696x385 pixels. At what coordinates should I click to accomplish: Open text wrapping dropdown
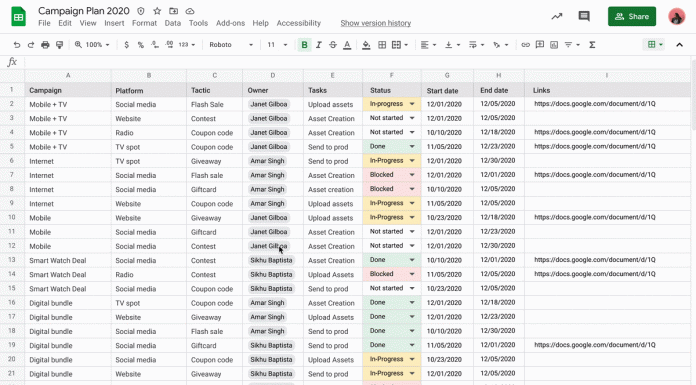point(476,45)
